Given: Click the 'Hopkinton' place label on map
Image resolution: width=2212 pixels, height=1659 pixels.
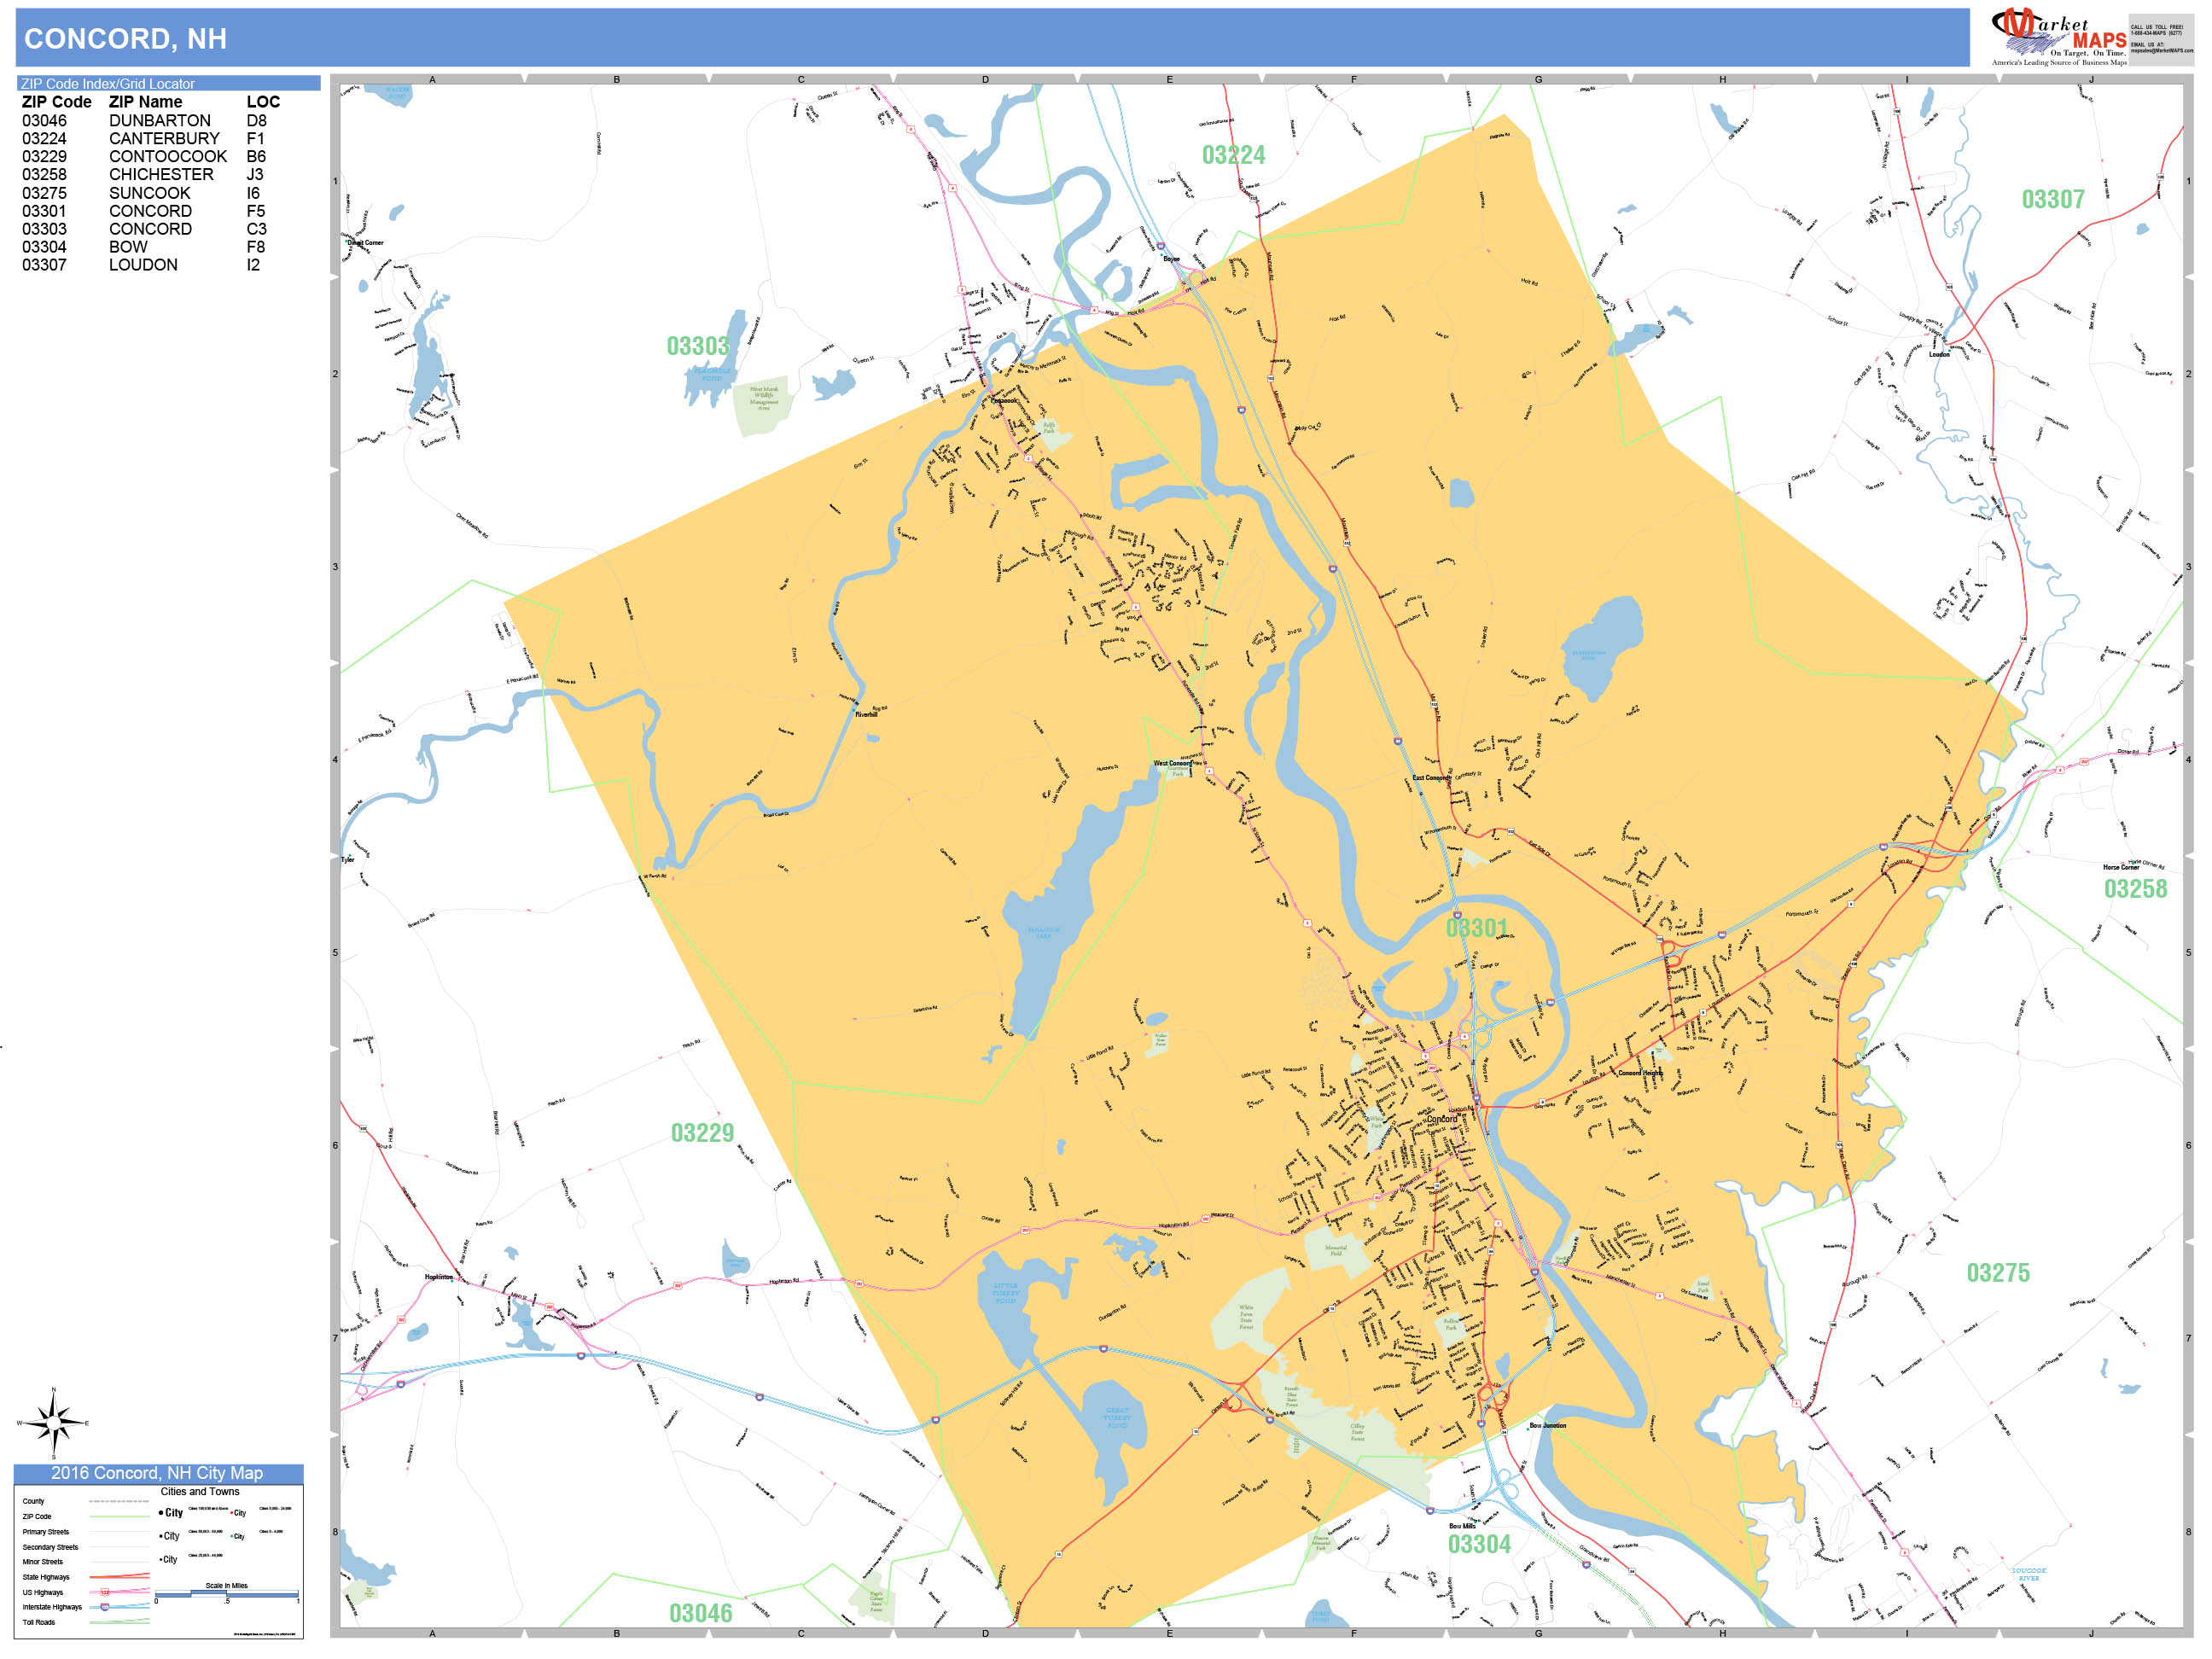Looking at the screenshot, I should (438, 1277).
